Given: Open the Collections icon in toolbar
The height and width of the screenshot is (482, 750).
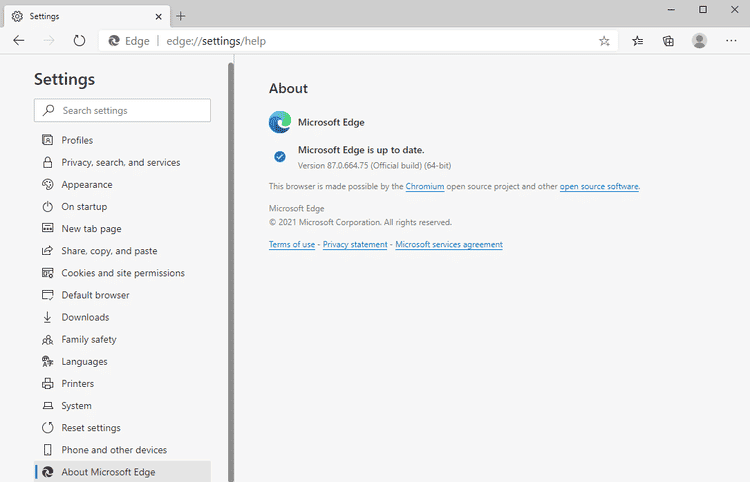Looking at the screenshot, I should (x=668, y=41).
